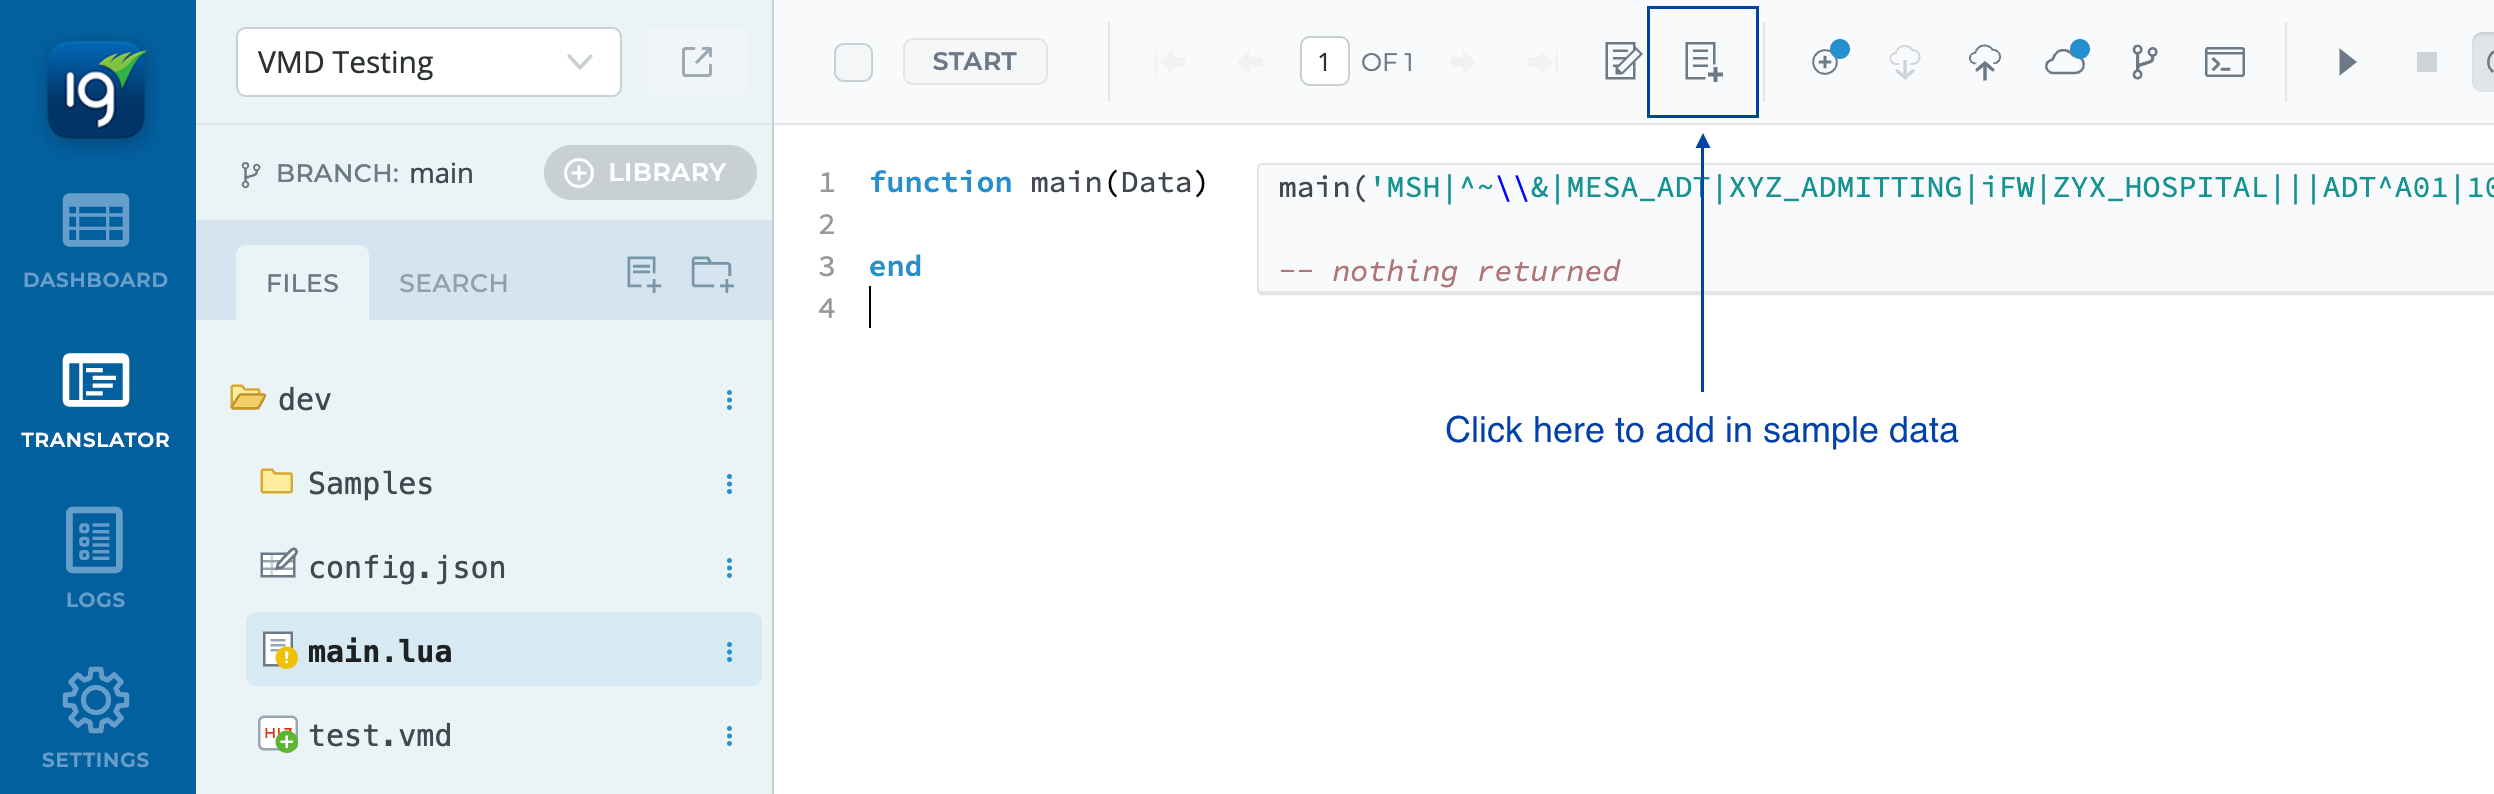Image resolution: width=2494 pixels, height=794 pixels.
Task: Toggle the checkbox beside START
Action: point(853,62)
